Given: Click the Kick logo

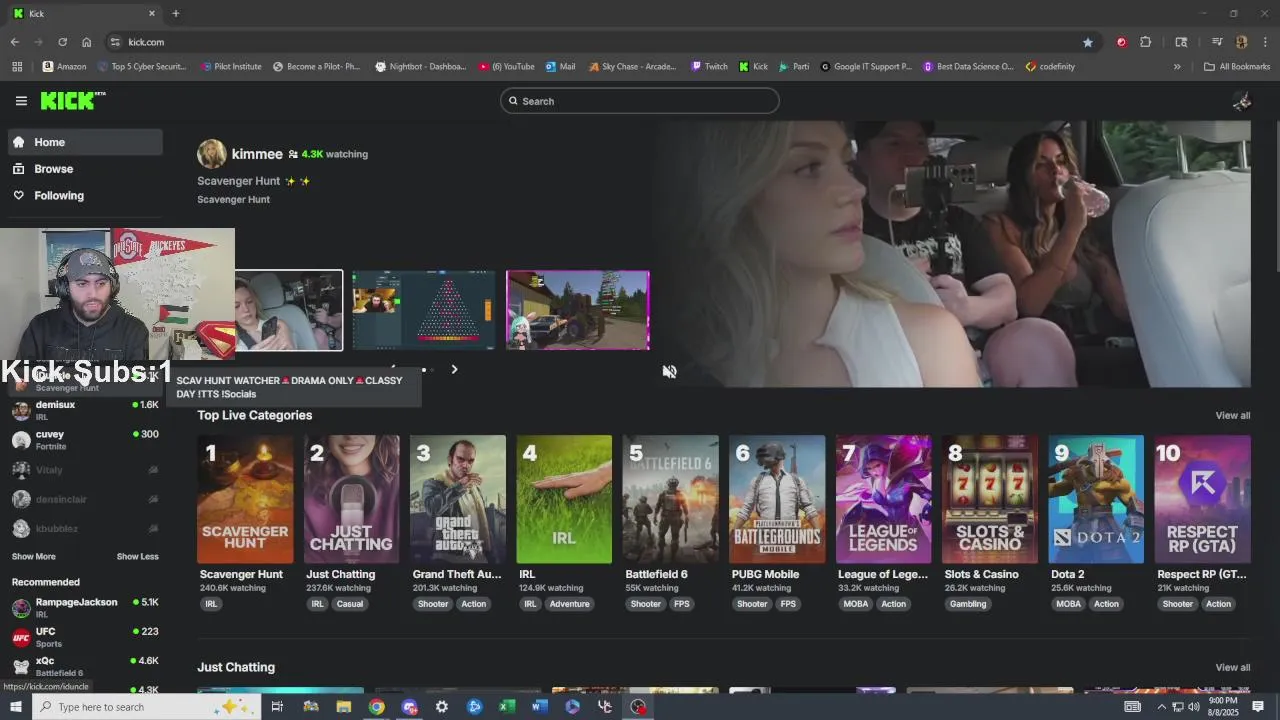Looking at the screenshot, I should pos(73,100).
